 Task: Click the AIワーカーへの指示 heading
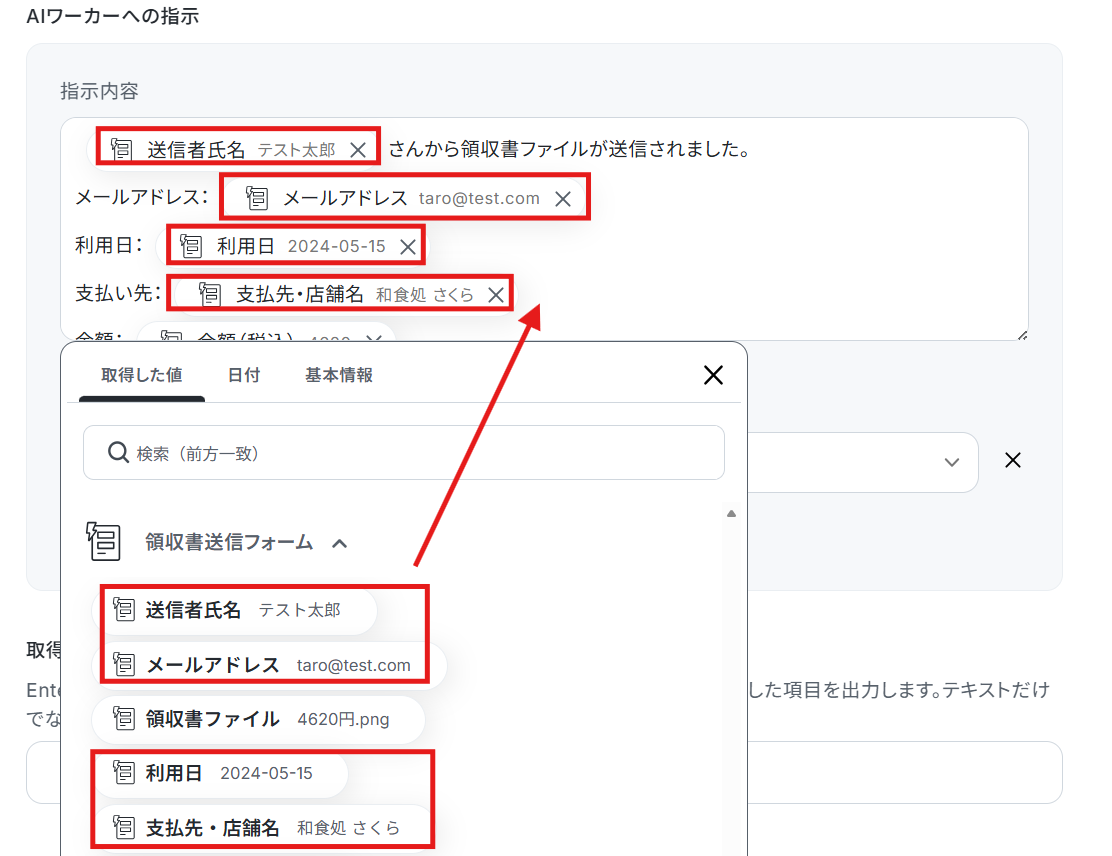[113, 16]
